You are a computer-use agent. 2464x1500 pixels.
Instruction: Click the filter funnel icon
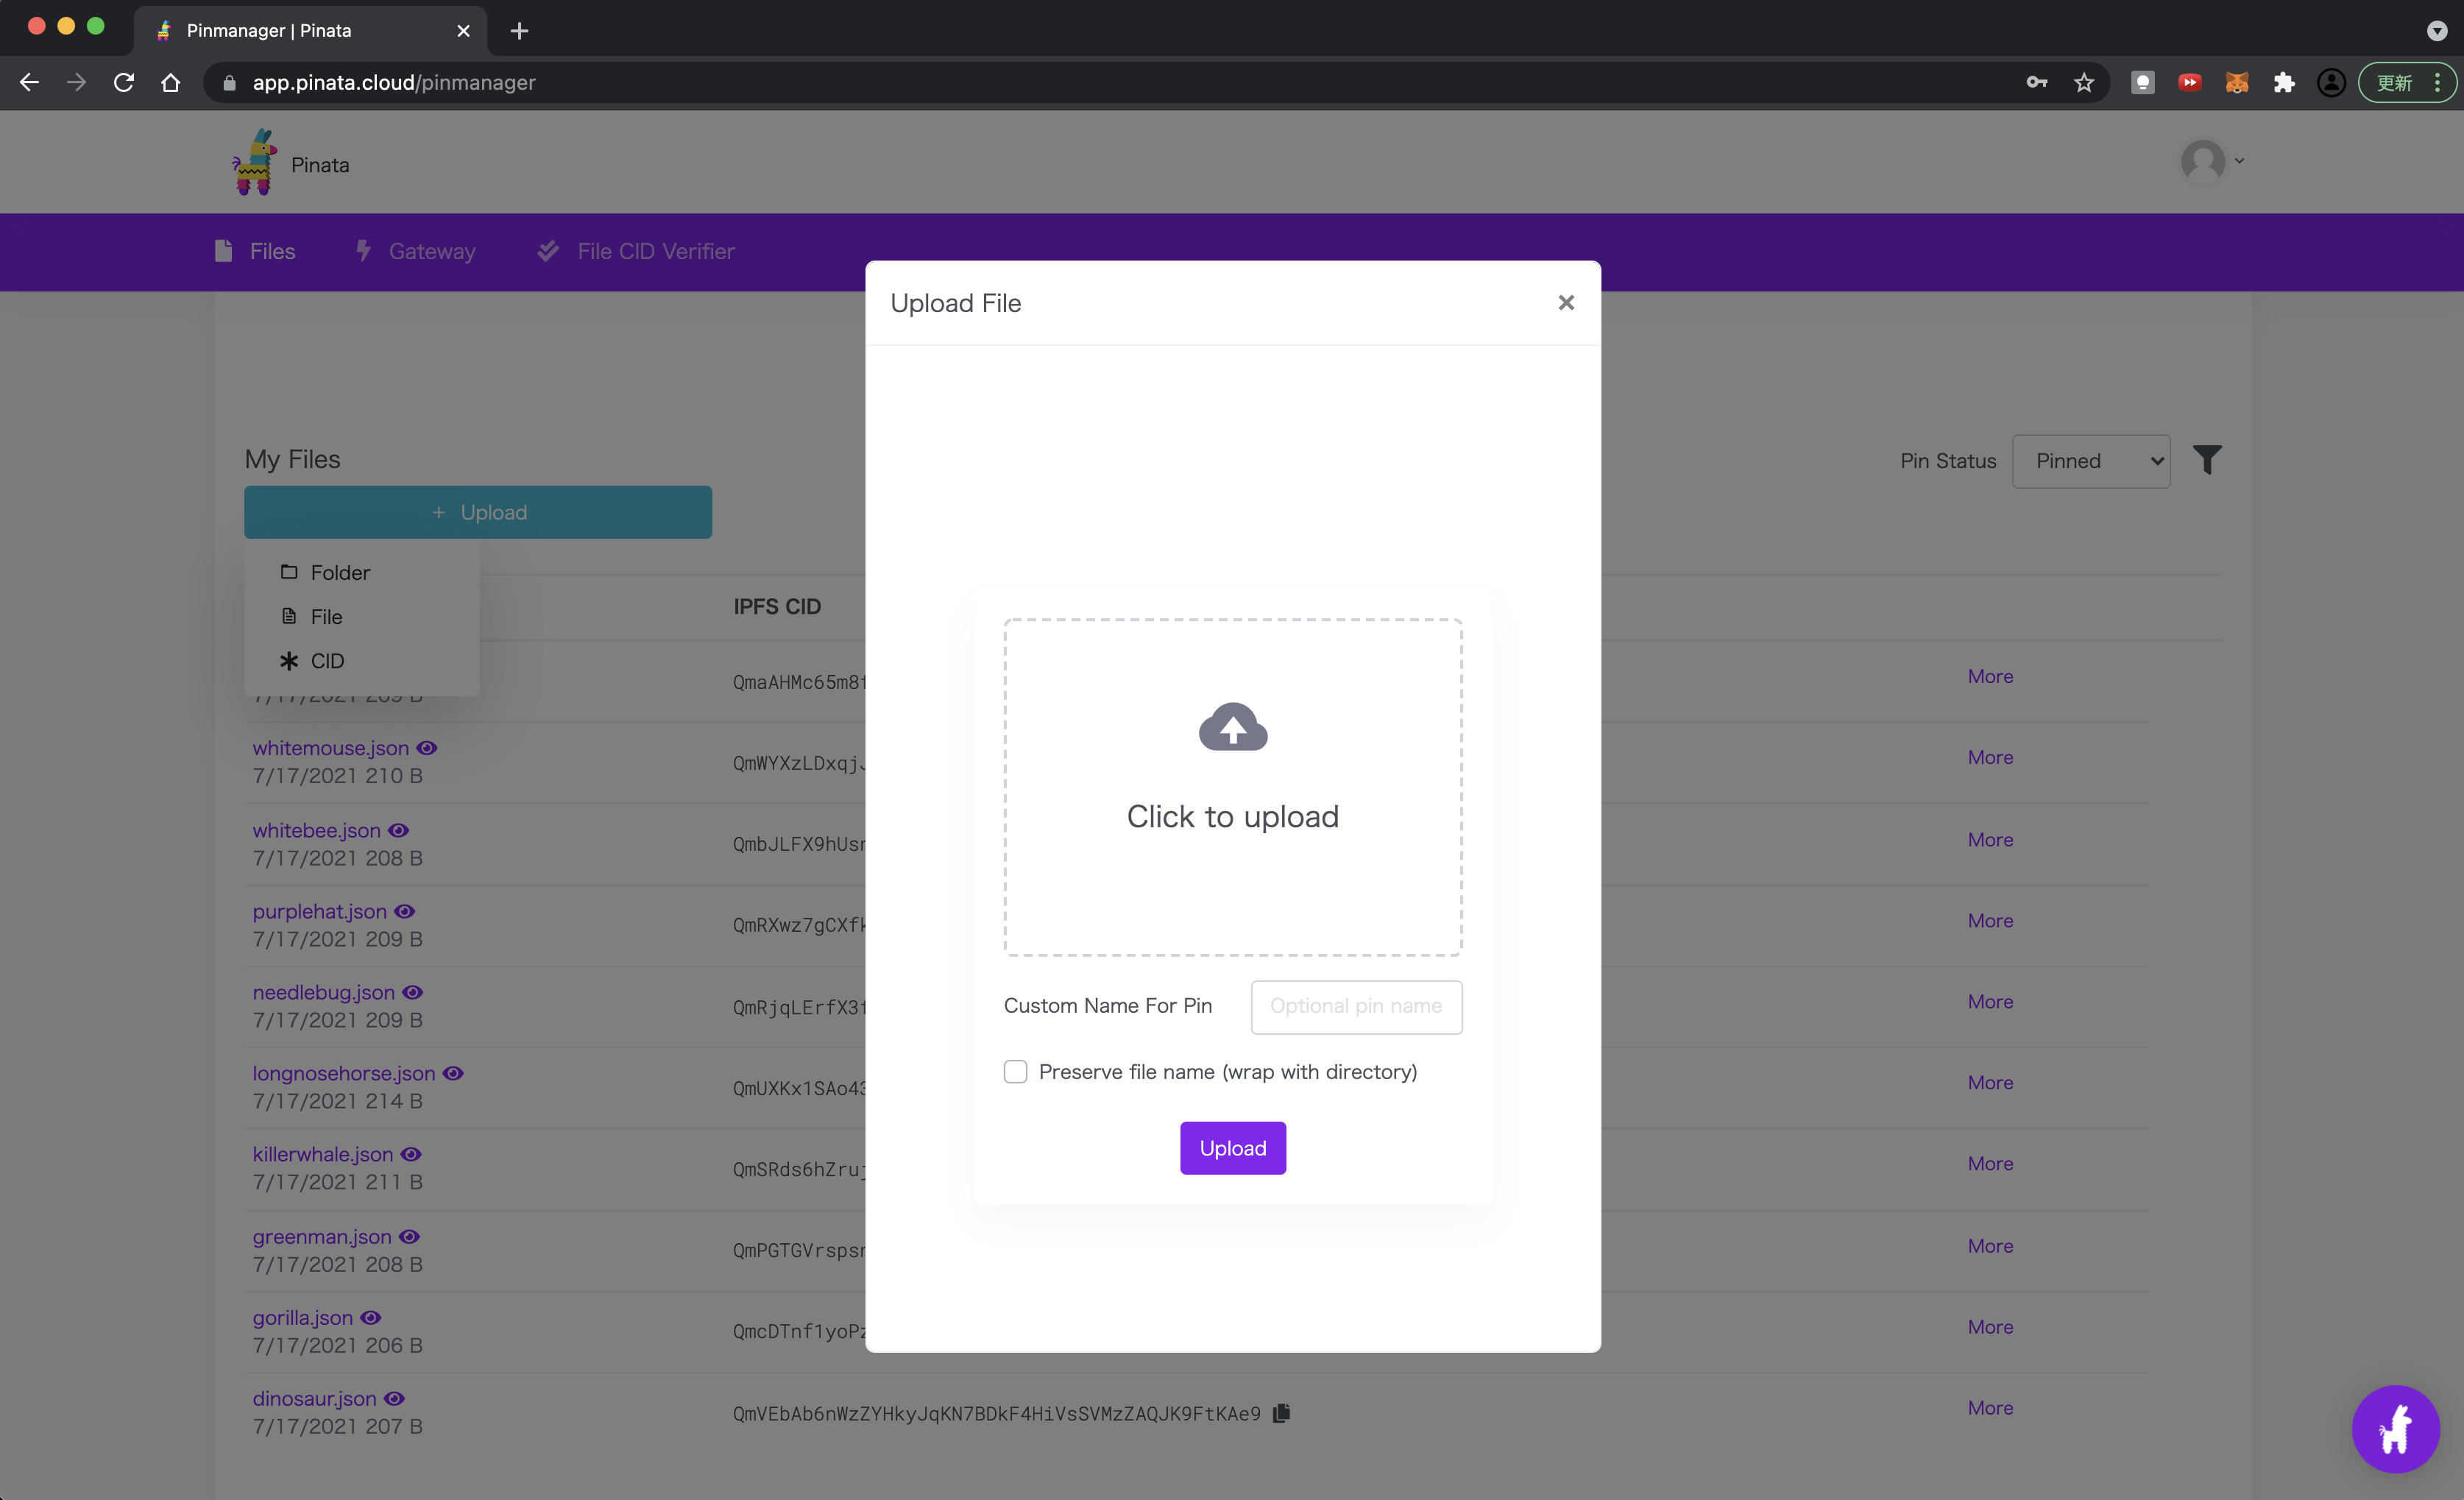tap(2207, 460)
